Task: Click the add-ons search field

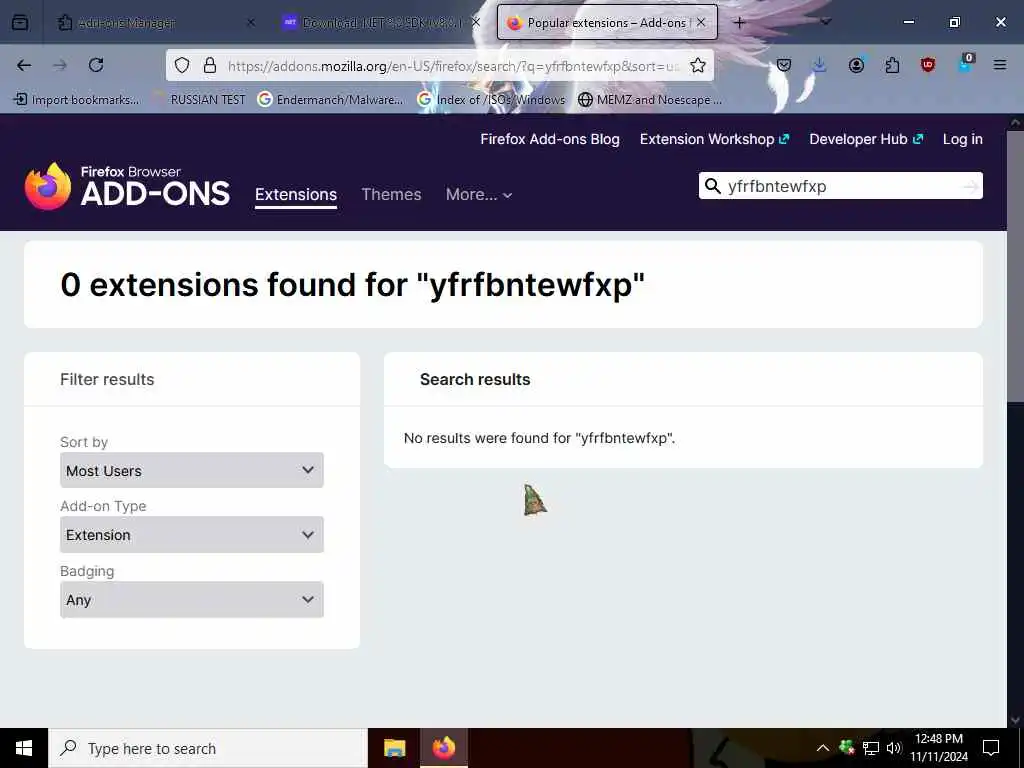Action: click(841, 186)
